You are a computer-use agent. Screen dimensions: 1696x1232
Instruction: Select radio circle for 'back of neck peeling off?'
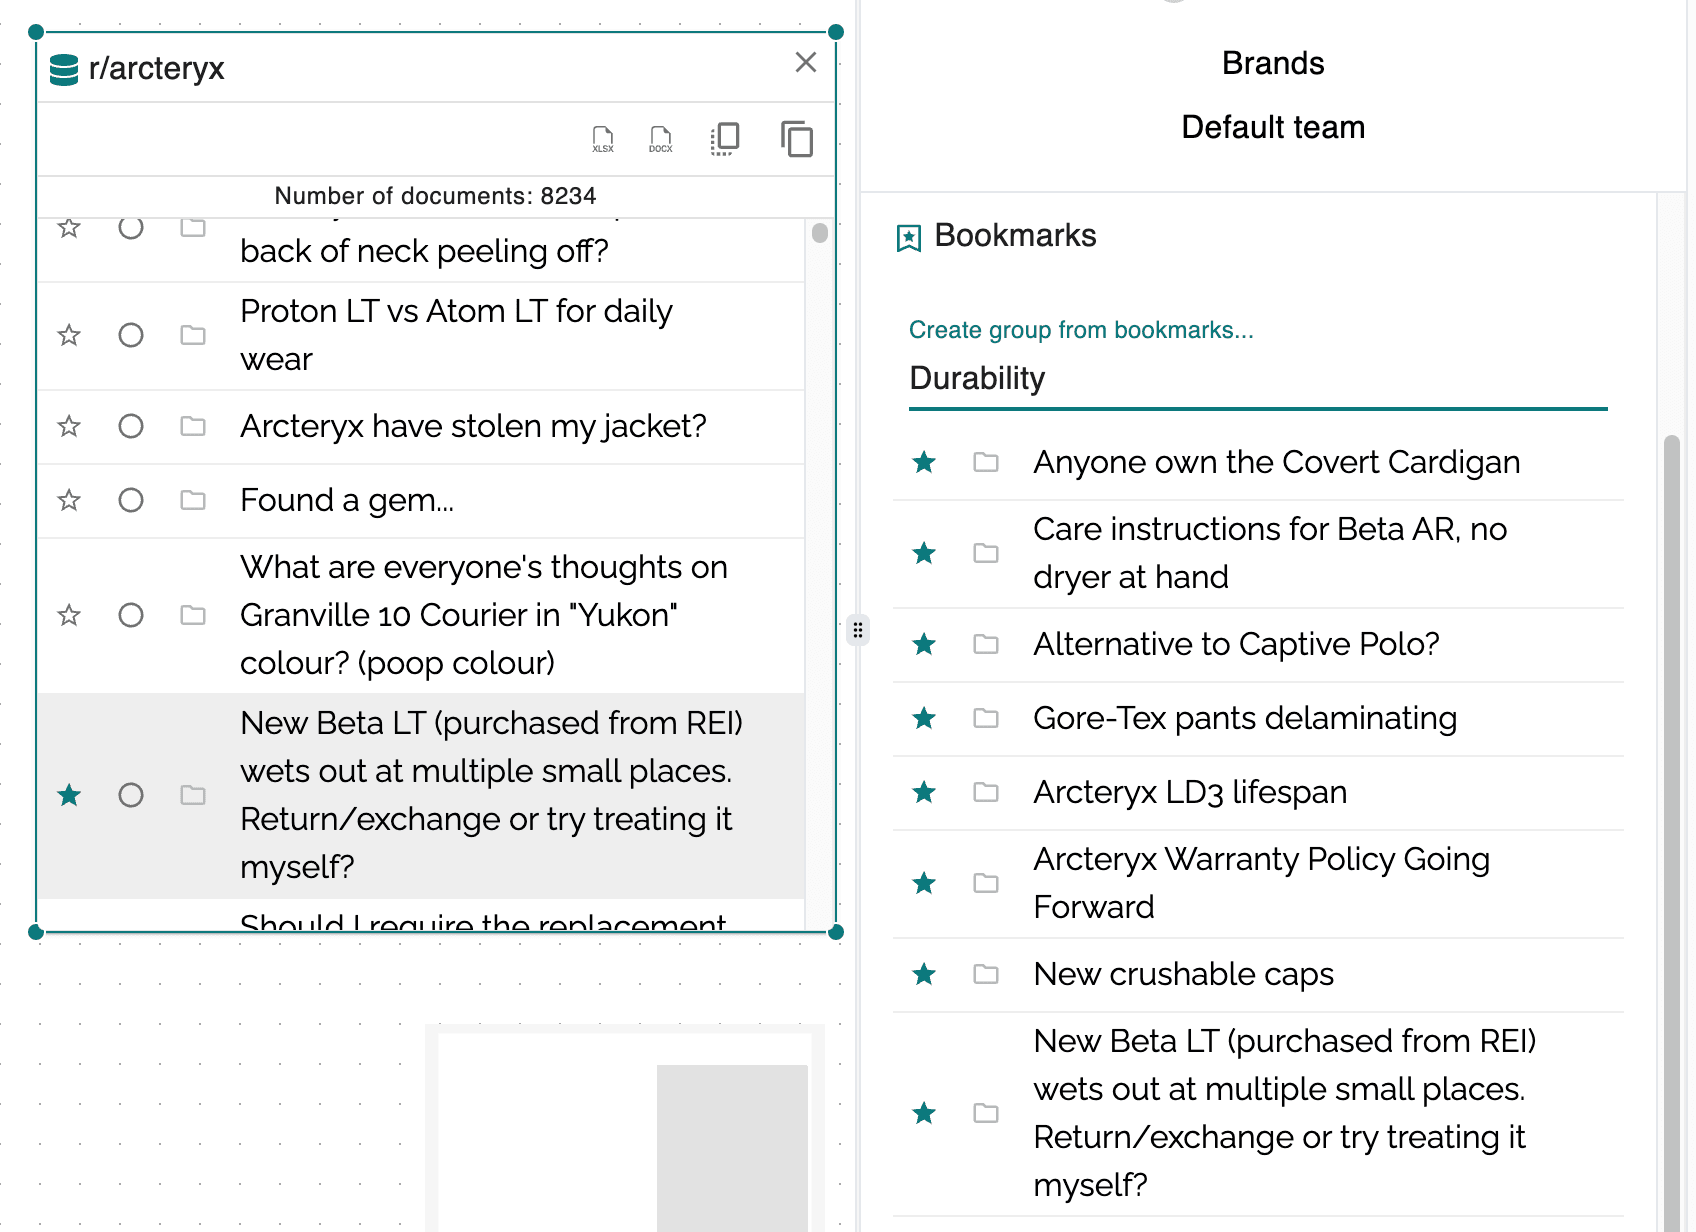[x=131, y=228]
